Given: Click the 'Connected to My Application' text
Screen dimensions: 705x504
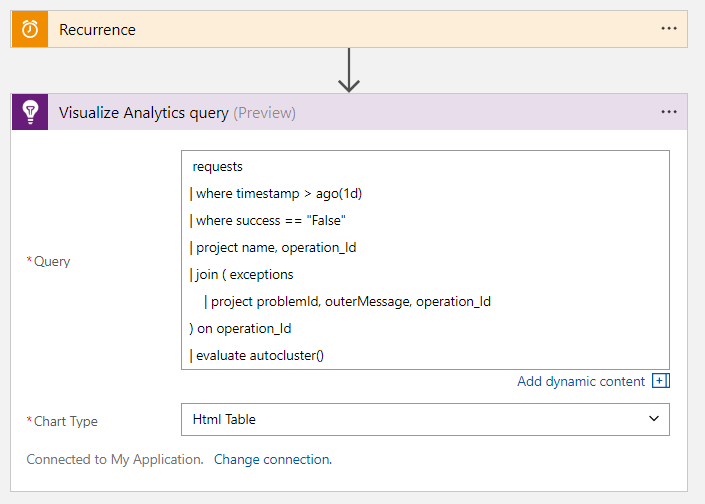Looking at the screenshot, I should pyautogui.click(x=114, y=460).
